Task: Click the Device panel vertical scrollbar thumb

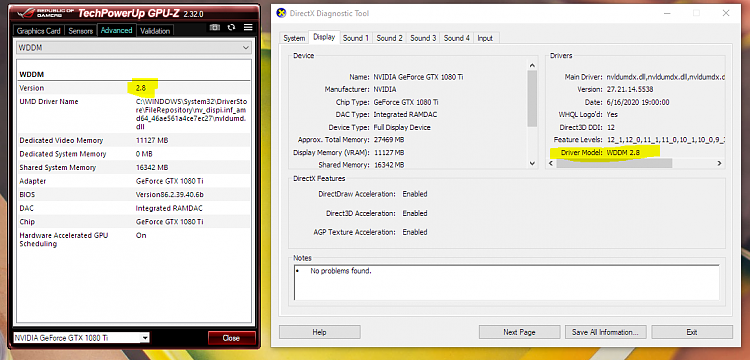Action: 532,98
